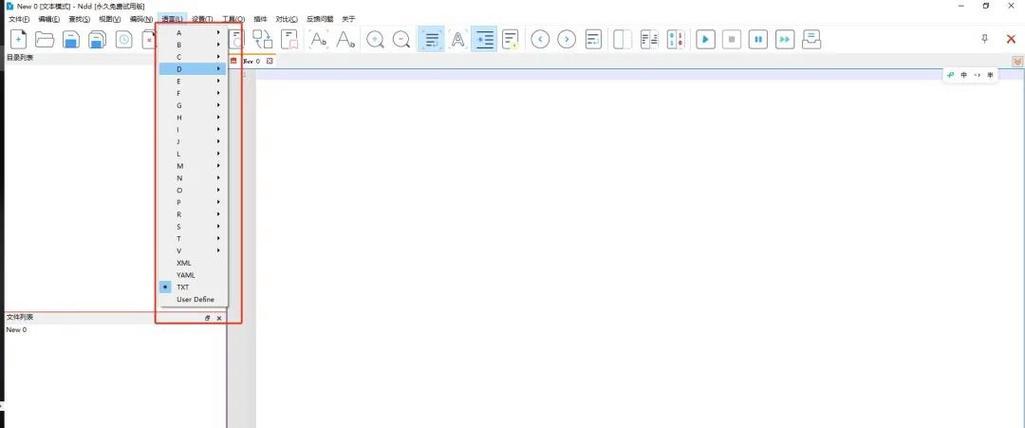Toggle the highlighted word wrap icon
The width and height of the screenshot is (1025, 428).
point(431,39)
